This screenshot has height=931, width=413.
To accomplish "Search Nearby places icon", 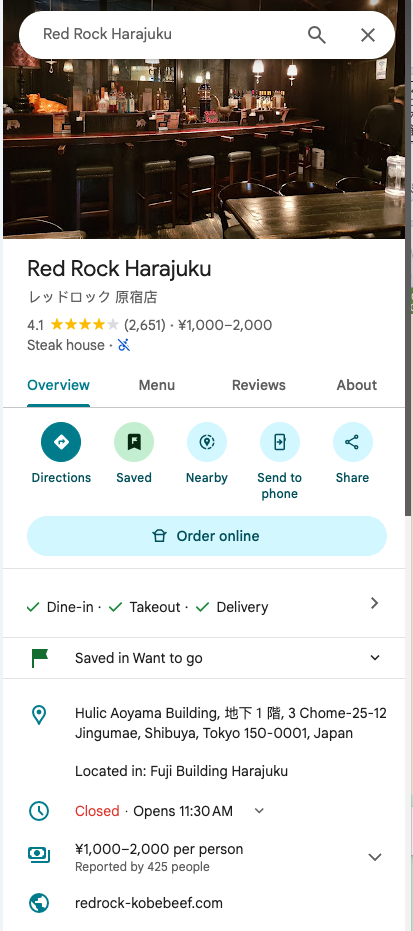I will pos(206,442).
